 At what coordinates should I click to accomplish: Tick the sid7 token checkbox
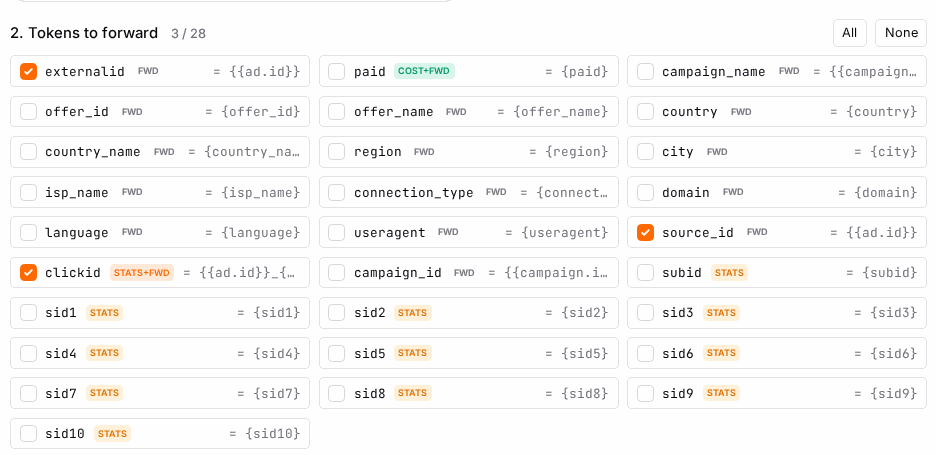[x=29, y=393]
